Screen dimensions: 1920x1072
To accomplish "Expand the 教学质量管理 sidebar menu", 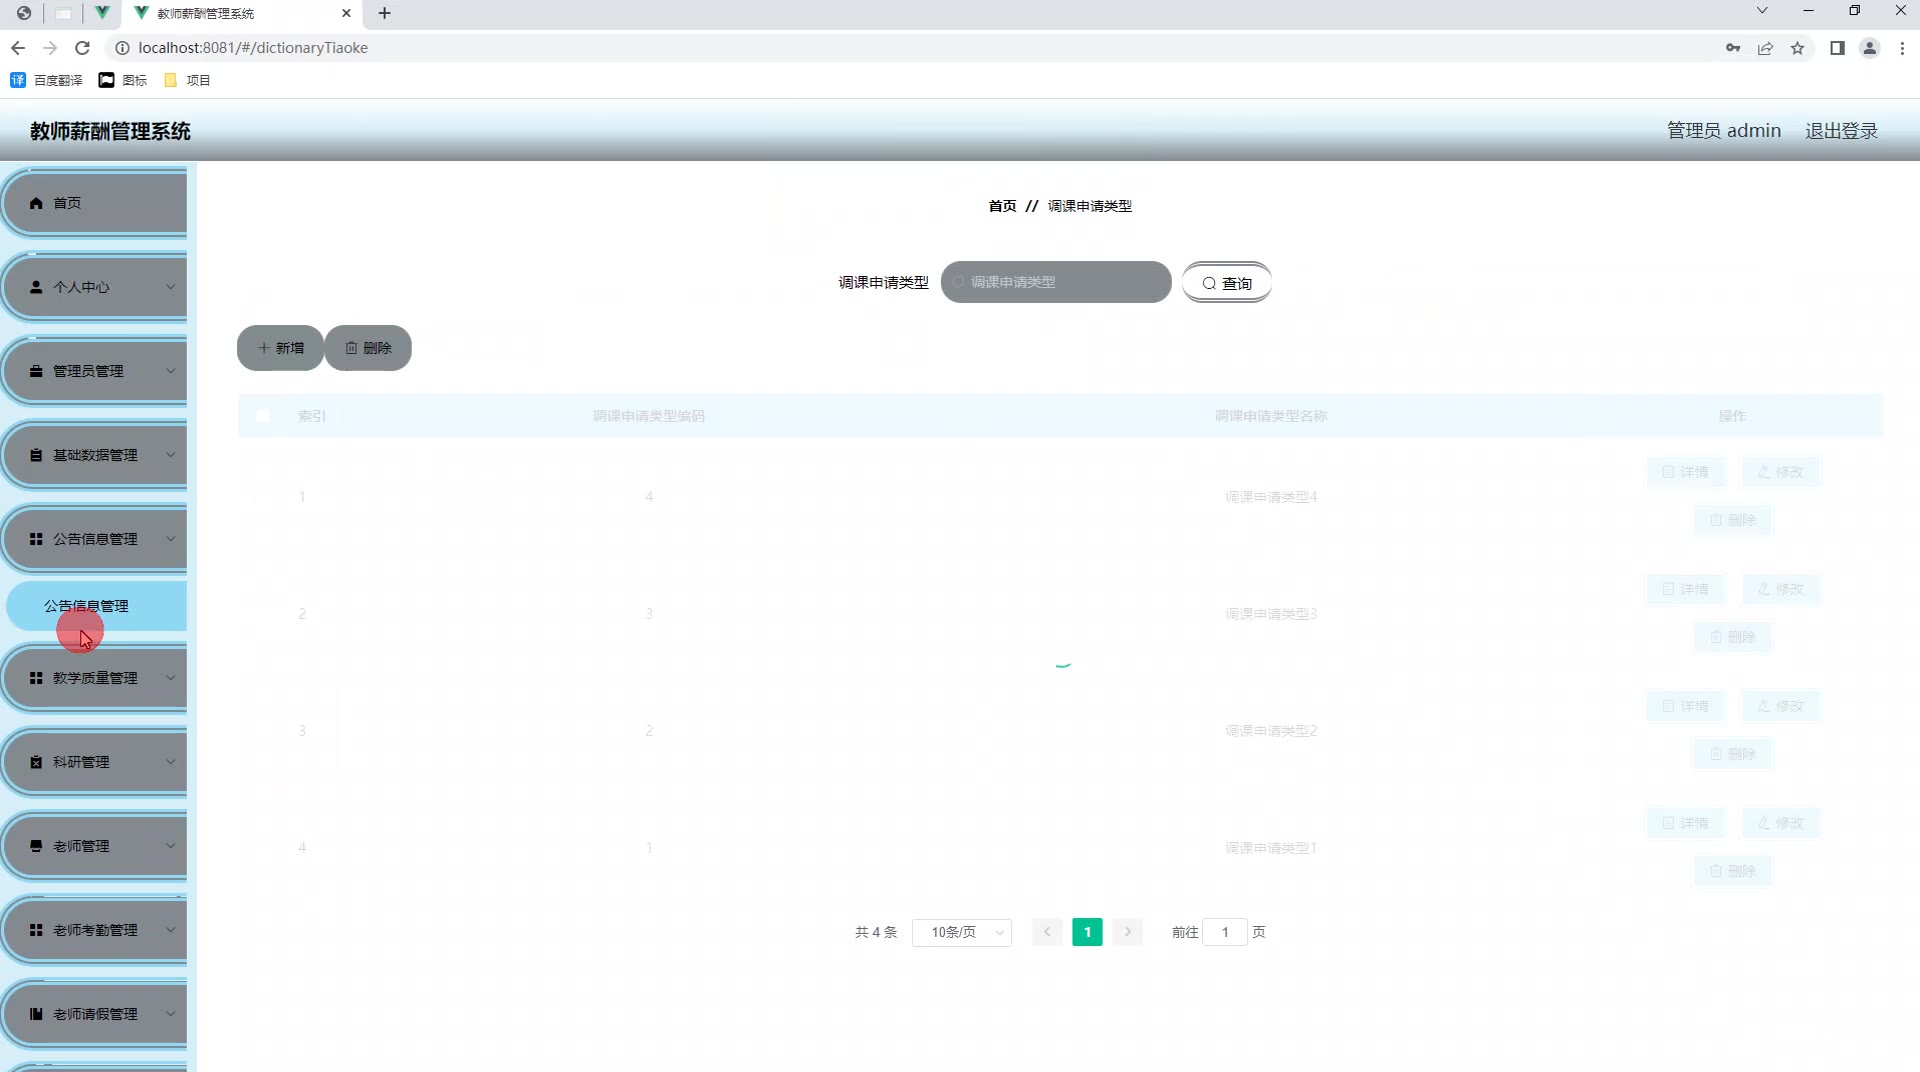I will tap(95, 678).
